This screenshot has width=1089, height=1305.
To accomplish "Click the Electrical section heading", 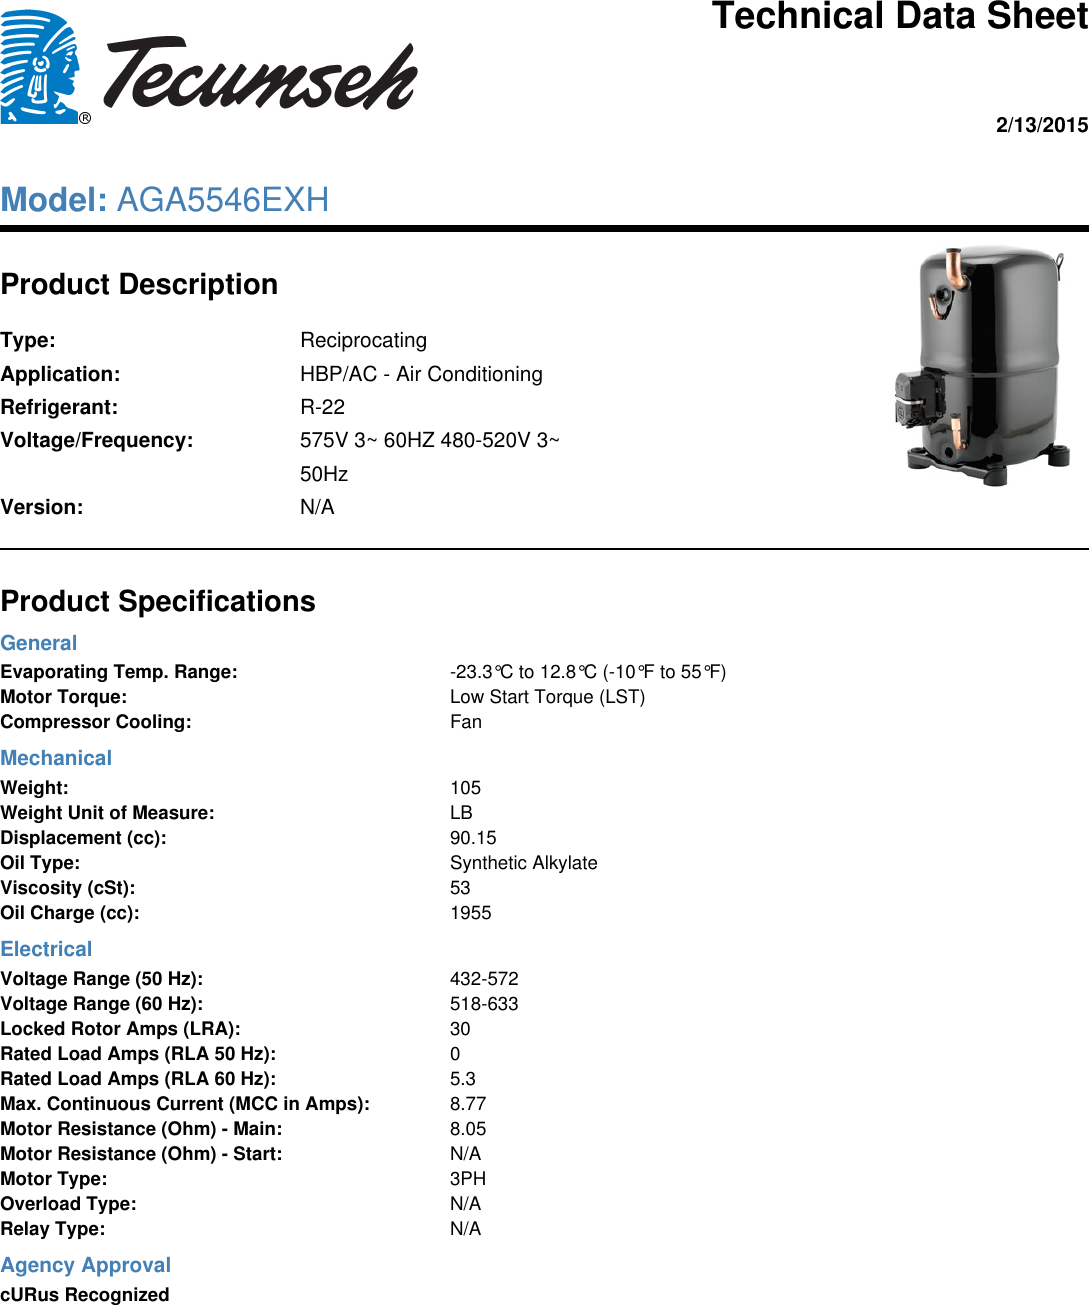I will pyautogui.click(x=46, y=949).
